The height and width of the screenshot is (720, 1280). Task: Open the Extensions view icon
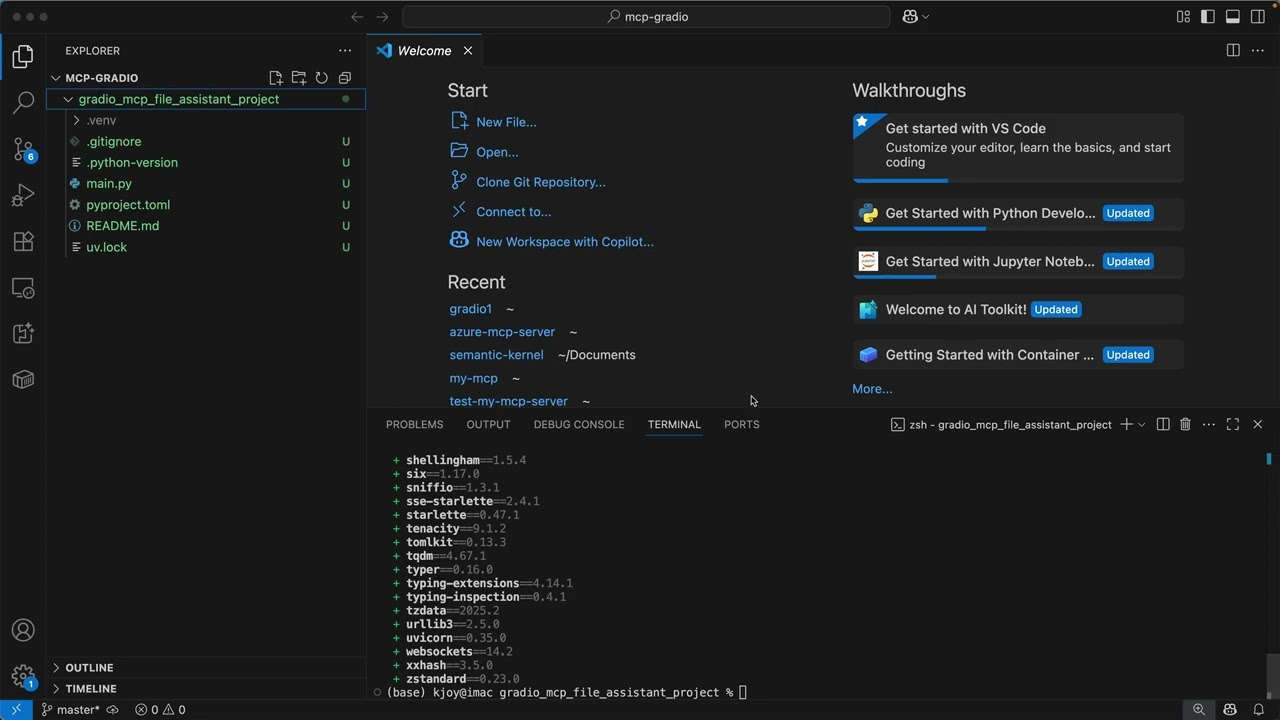pyautogui.click(x=23, y=242)
